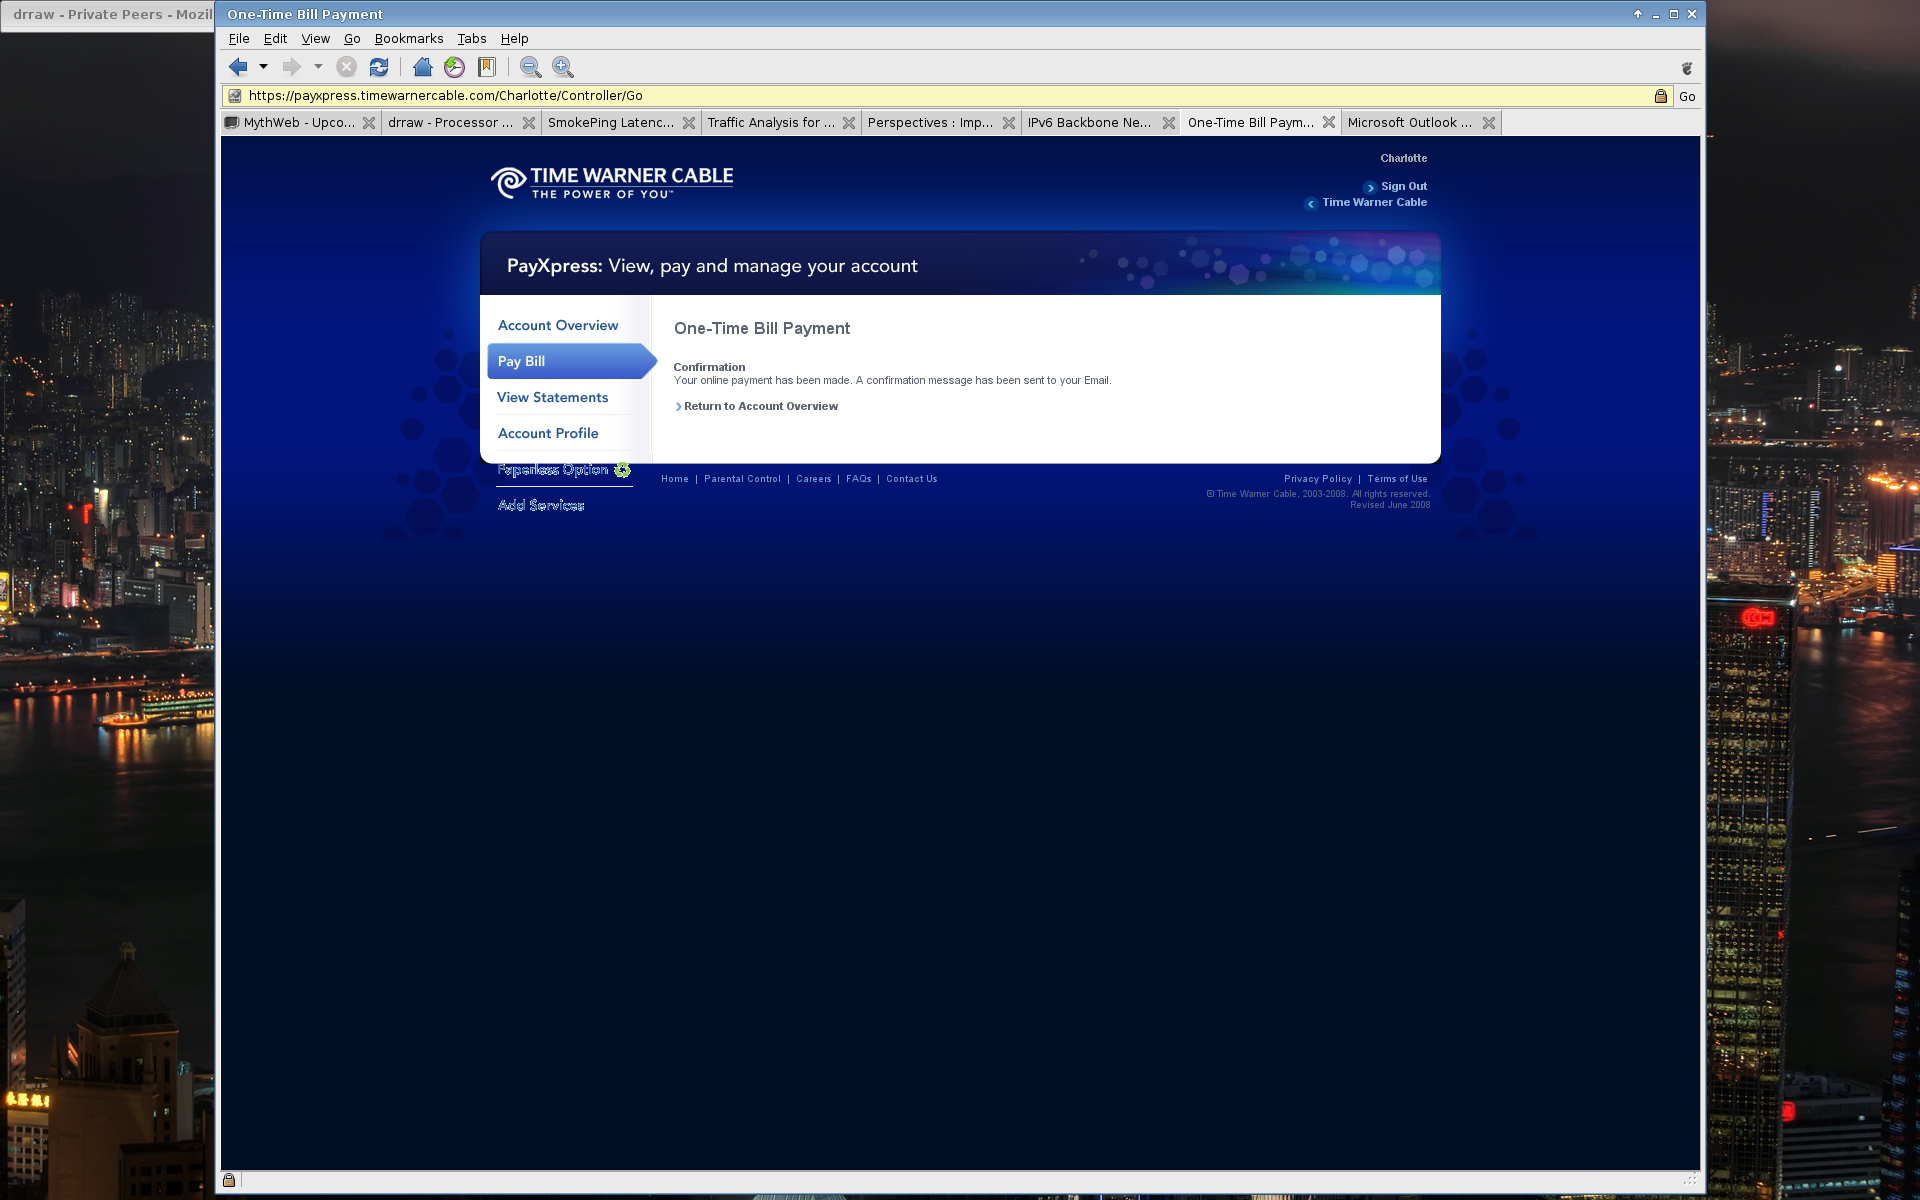Screen dimensions: 1920x1200
Task: Click the window resize grip in status bar
Action: [x=1690, y=1180]
